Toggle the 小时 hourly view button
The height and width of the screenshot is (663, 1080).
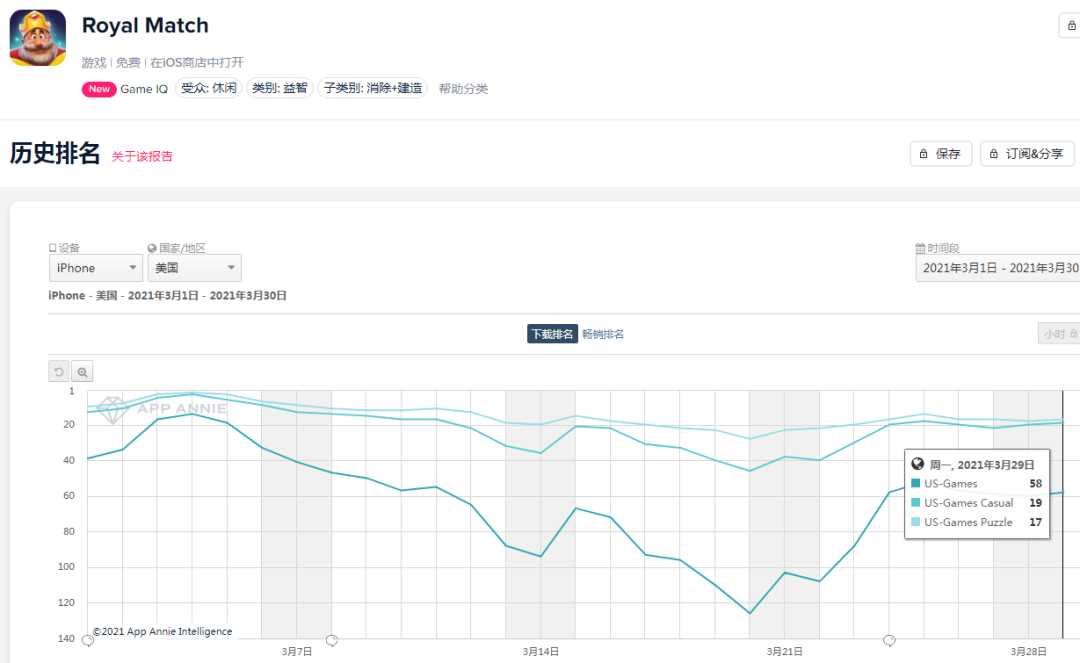[1059, 334]
